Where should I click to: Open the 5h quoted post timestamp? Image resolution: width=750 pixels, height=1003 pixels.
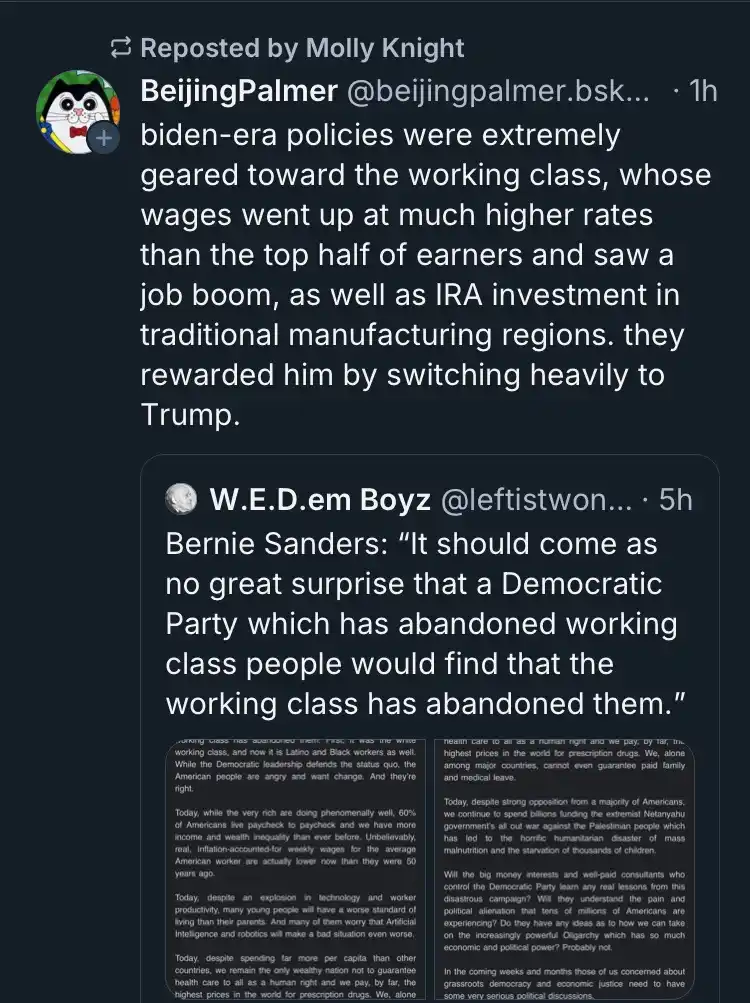point(676,500)
